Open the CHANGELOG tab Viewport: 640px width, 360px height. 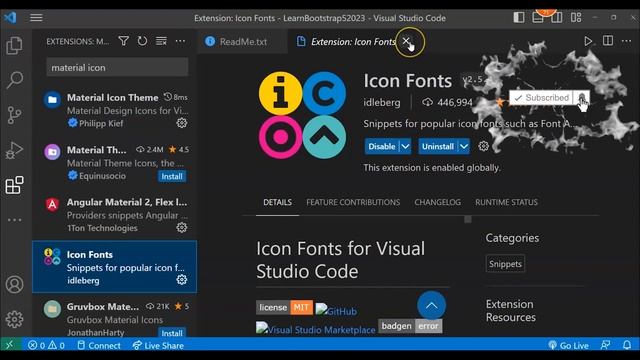pyautogui.click(x=438, y=202)
